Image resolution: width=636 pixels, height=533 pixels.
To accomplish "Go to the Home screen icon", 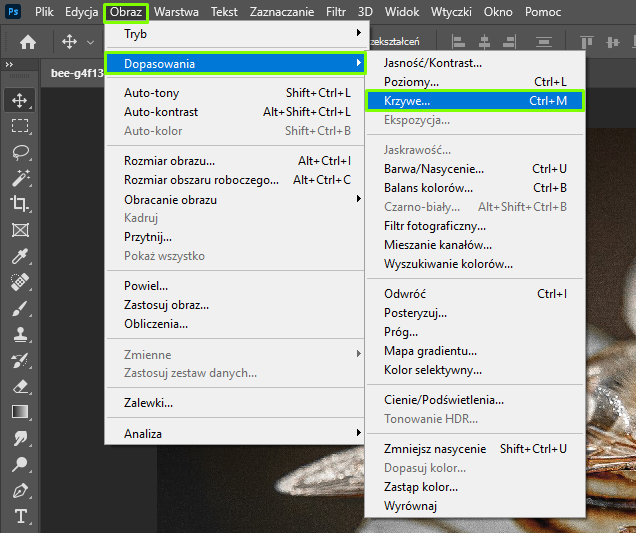I will [28, 42].
